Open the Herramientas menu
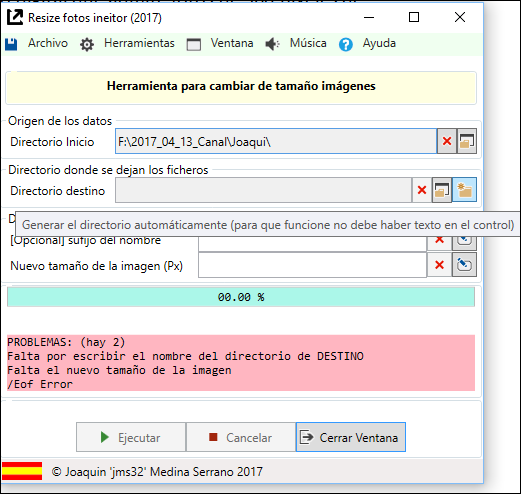 pos(139,43)
